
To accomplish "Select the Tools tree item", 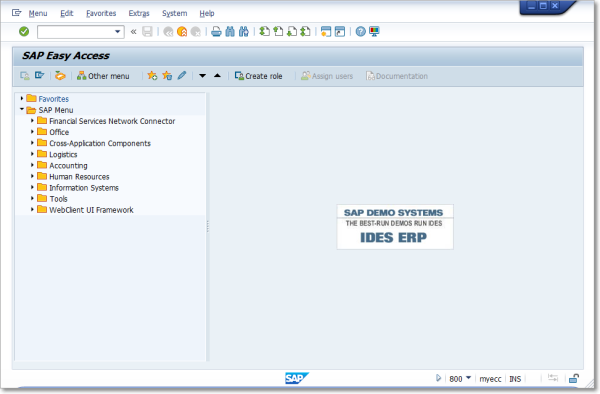I will (x=58, y=199).
